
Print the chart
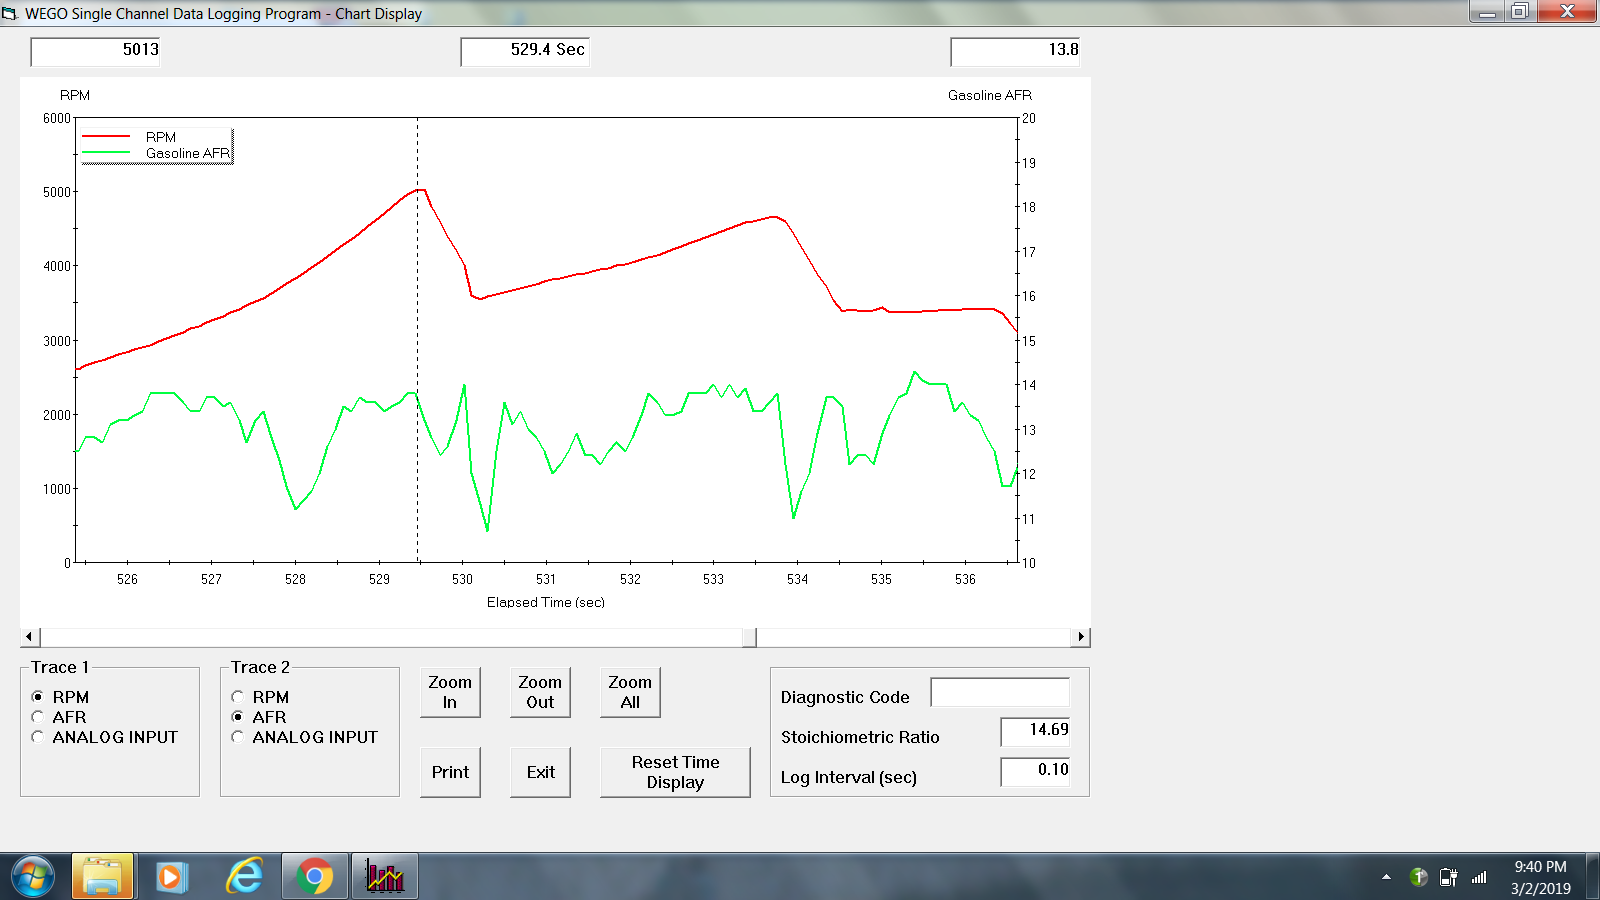pyautogui.click(x=450, y=772)
